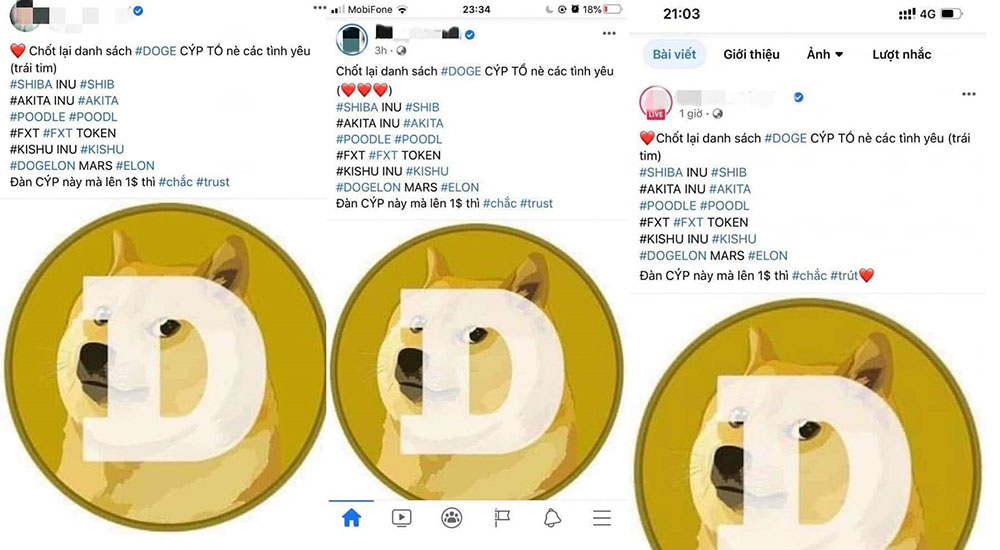Click the #POODLE hashtag in the middle post
The width and height of the screenshot is (1000, 550).
click(363, 139)
